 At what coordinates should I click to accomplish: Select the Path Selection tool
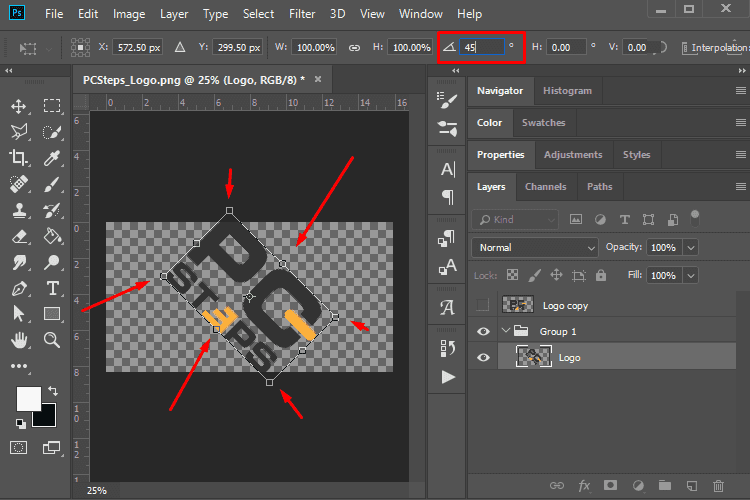point(19,314)
